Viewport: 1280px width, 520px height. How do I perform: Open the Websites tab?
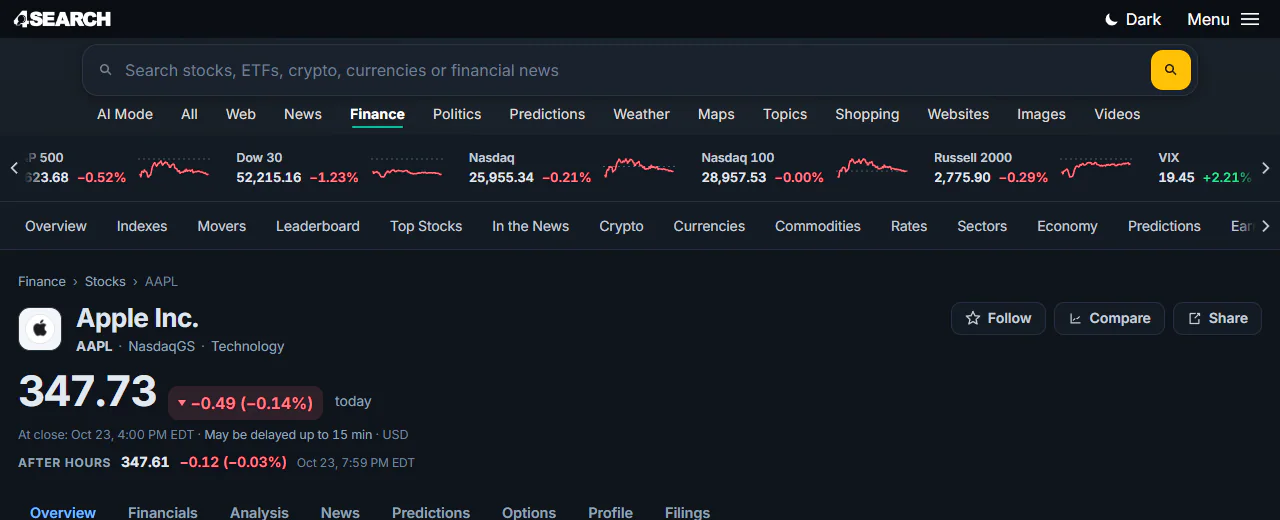958,114
